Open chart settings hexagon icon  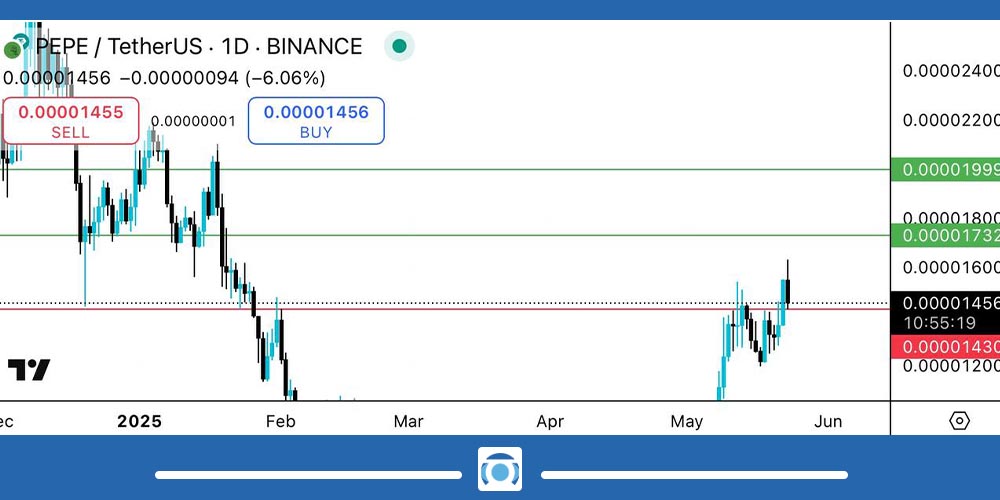coord(959,420)
